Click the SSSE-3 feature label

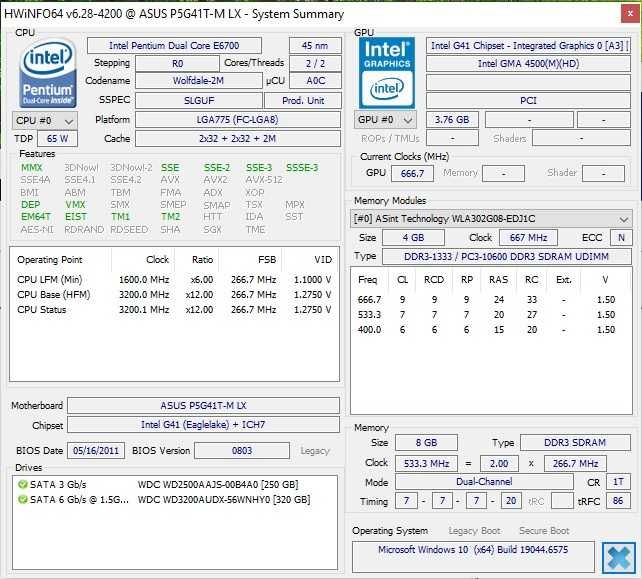(302, 167)
